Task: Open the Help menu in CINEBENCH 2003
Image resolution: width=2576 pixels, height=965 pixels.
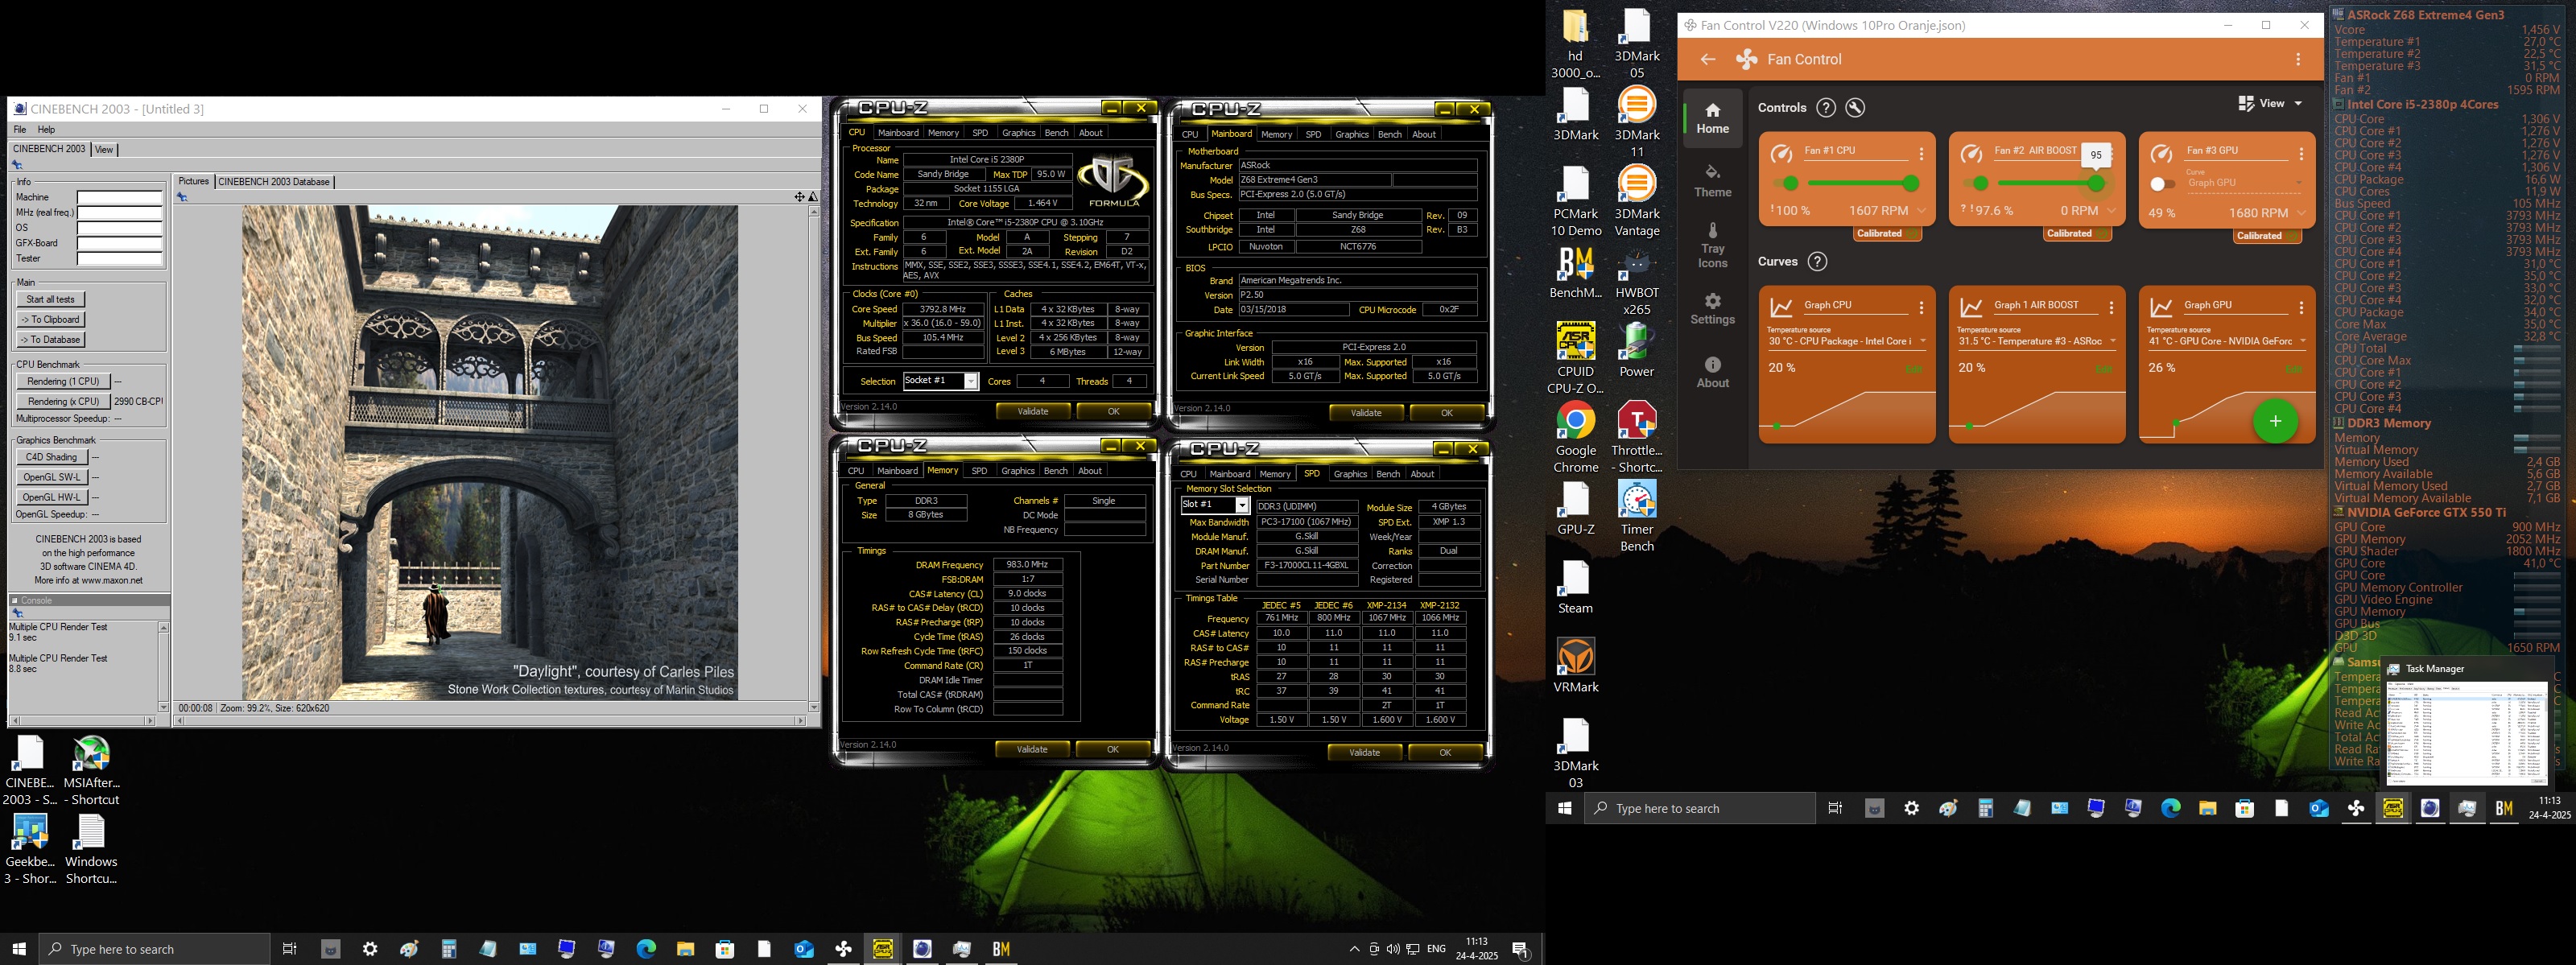Action: pyautogui.click(x=46, y=130)
